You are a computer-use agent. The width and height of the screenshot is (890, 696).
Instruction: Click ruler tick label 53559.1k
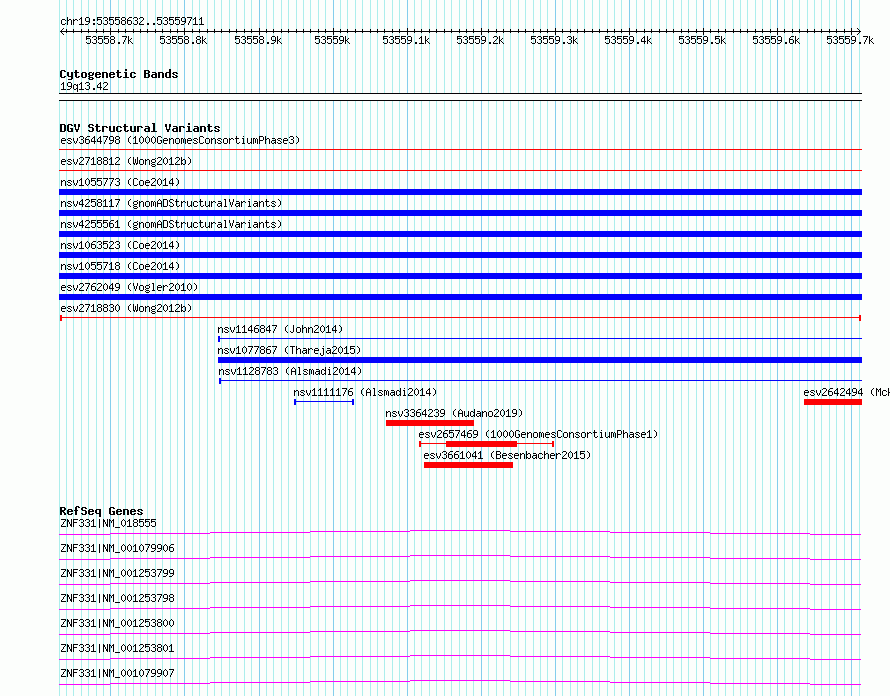click(x=406, y=40)
